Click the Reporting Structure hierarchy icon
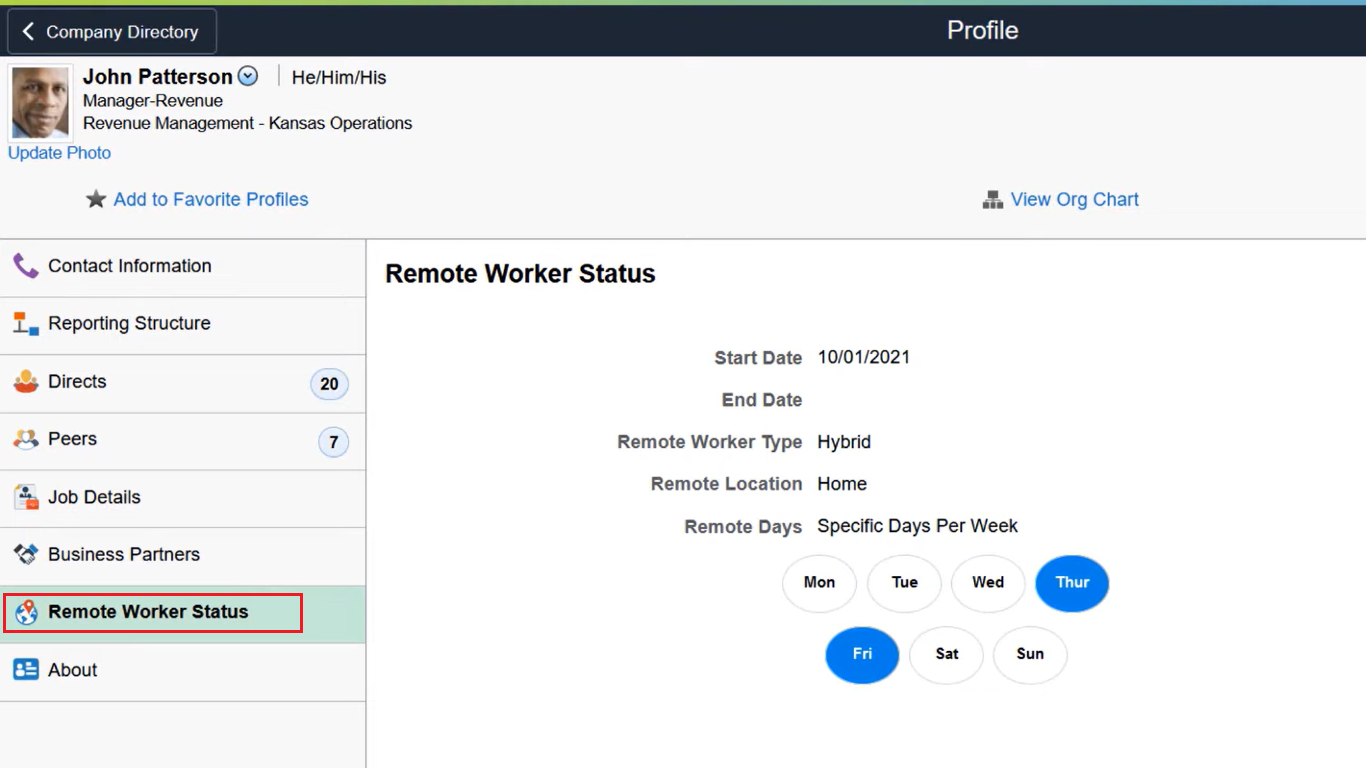Screen dimensions: 1366x768 click(25, 323)
